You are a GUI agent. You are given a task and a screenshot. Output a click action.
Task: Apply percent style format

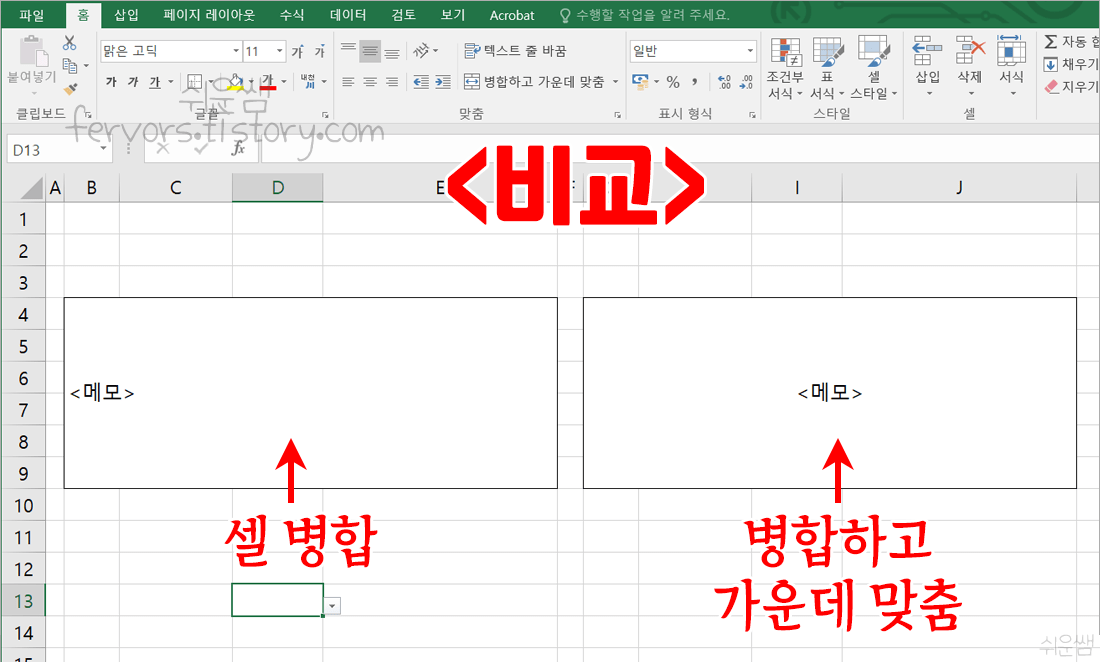click(673, 82)
